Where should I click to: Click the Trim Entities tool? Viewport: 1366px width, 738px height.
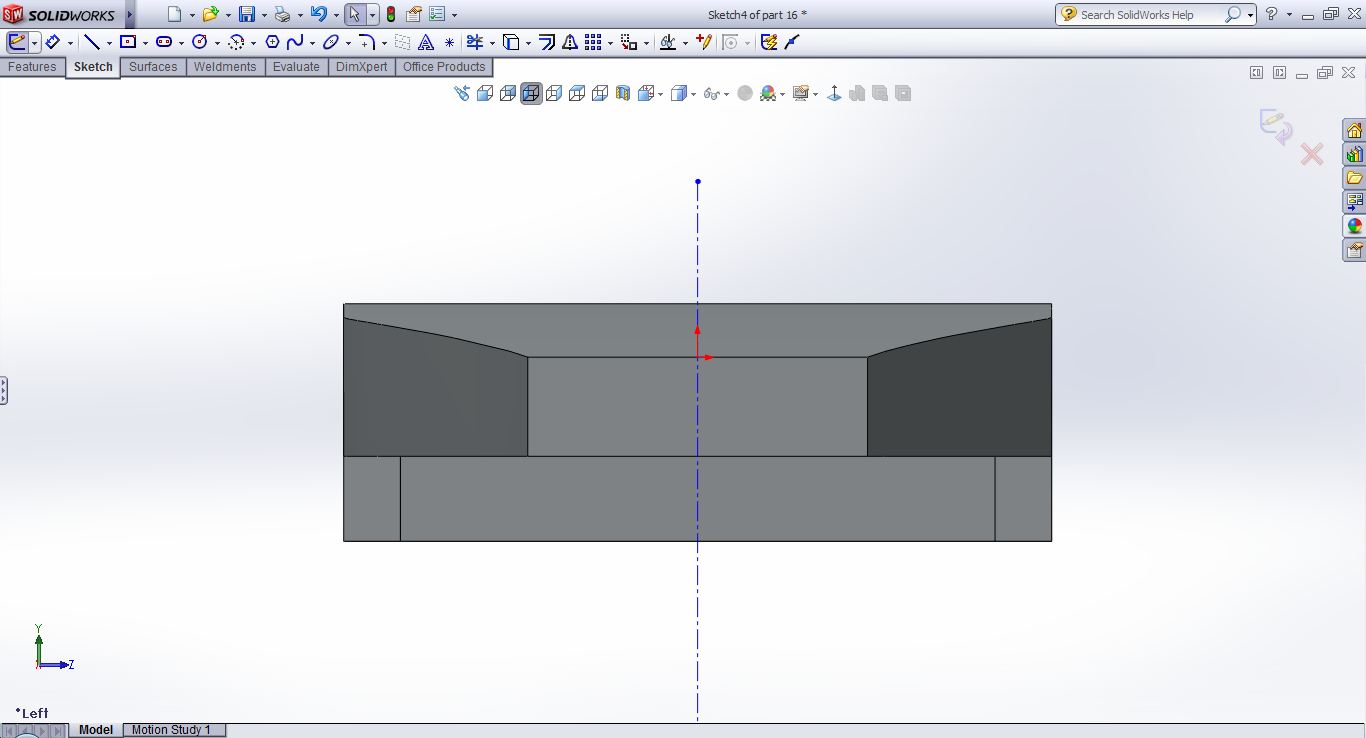tap(475, 42)
